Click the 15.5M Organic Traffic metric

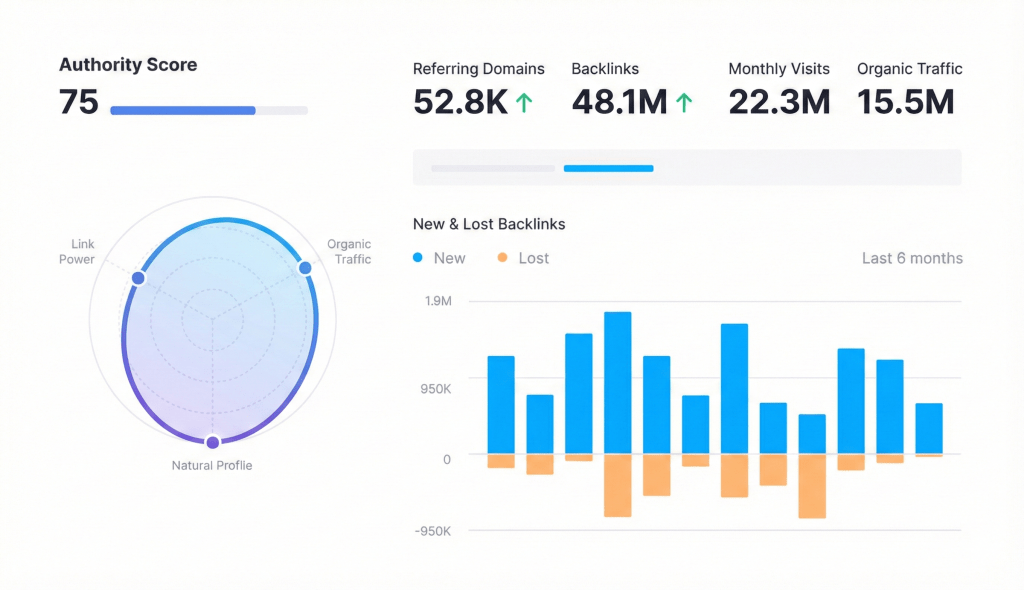click(x=905, y=102)
